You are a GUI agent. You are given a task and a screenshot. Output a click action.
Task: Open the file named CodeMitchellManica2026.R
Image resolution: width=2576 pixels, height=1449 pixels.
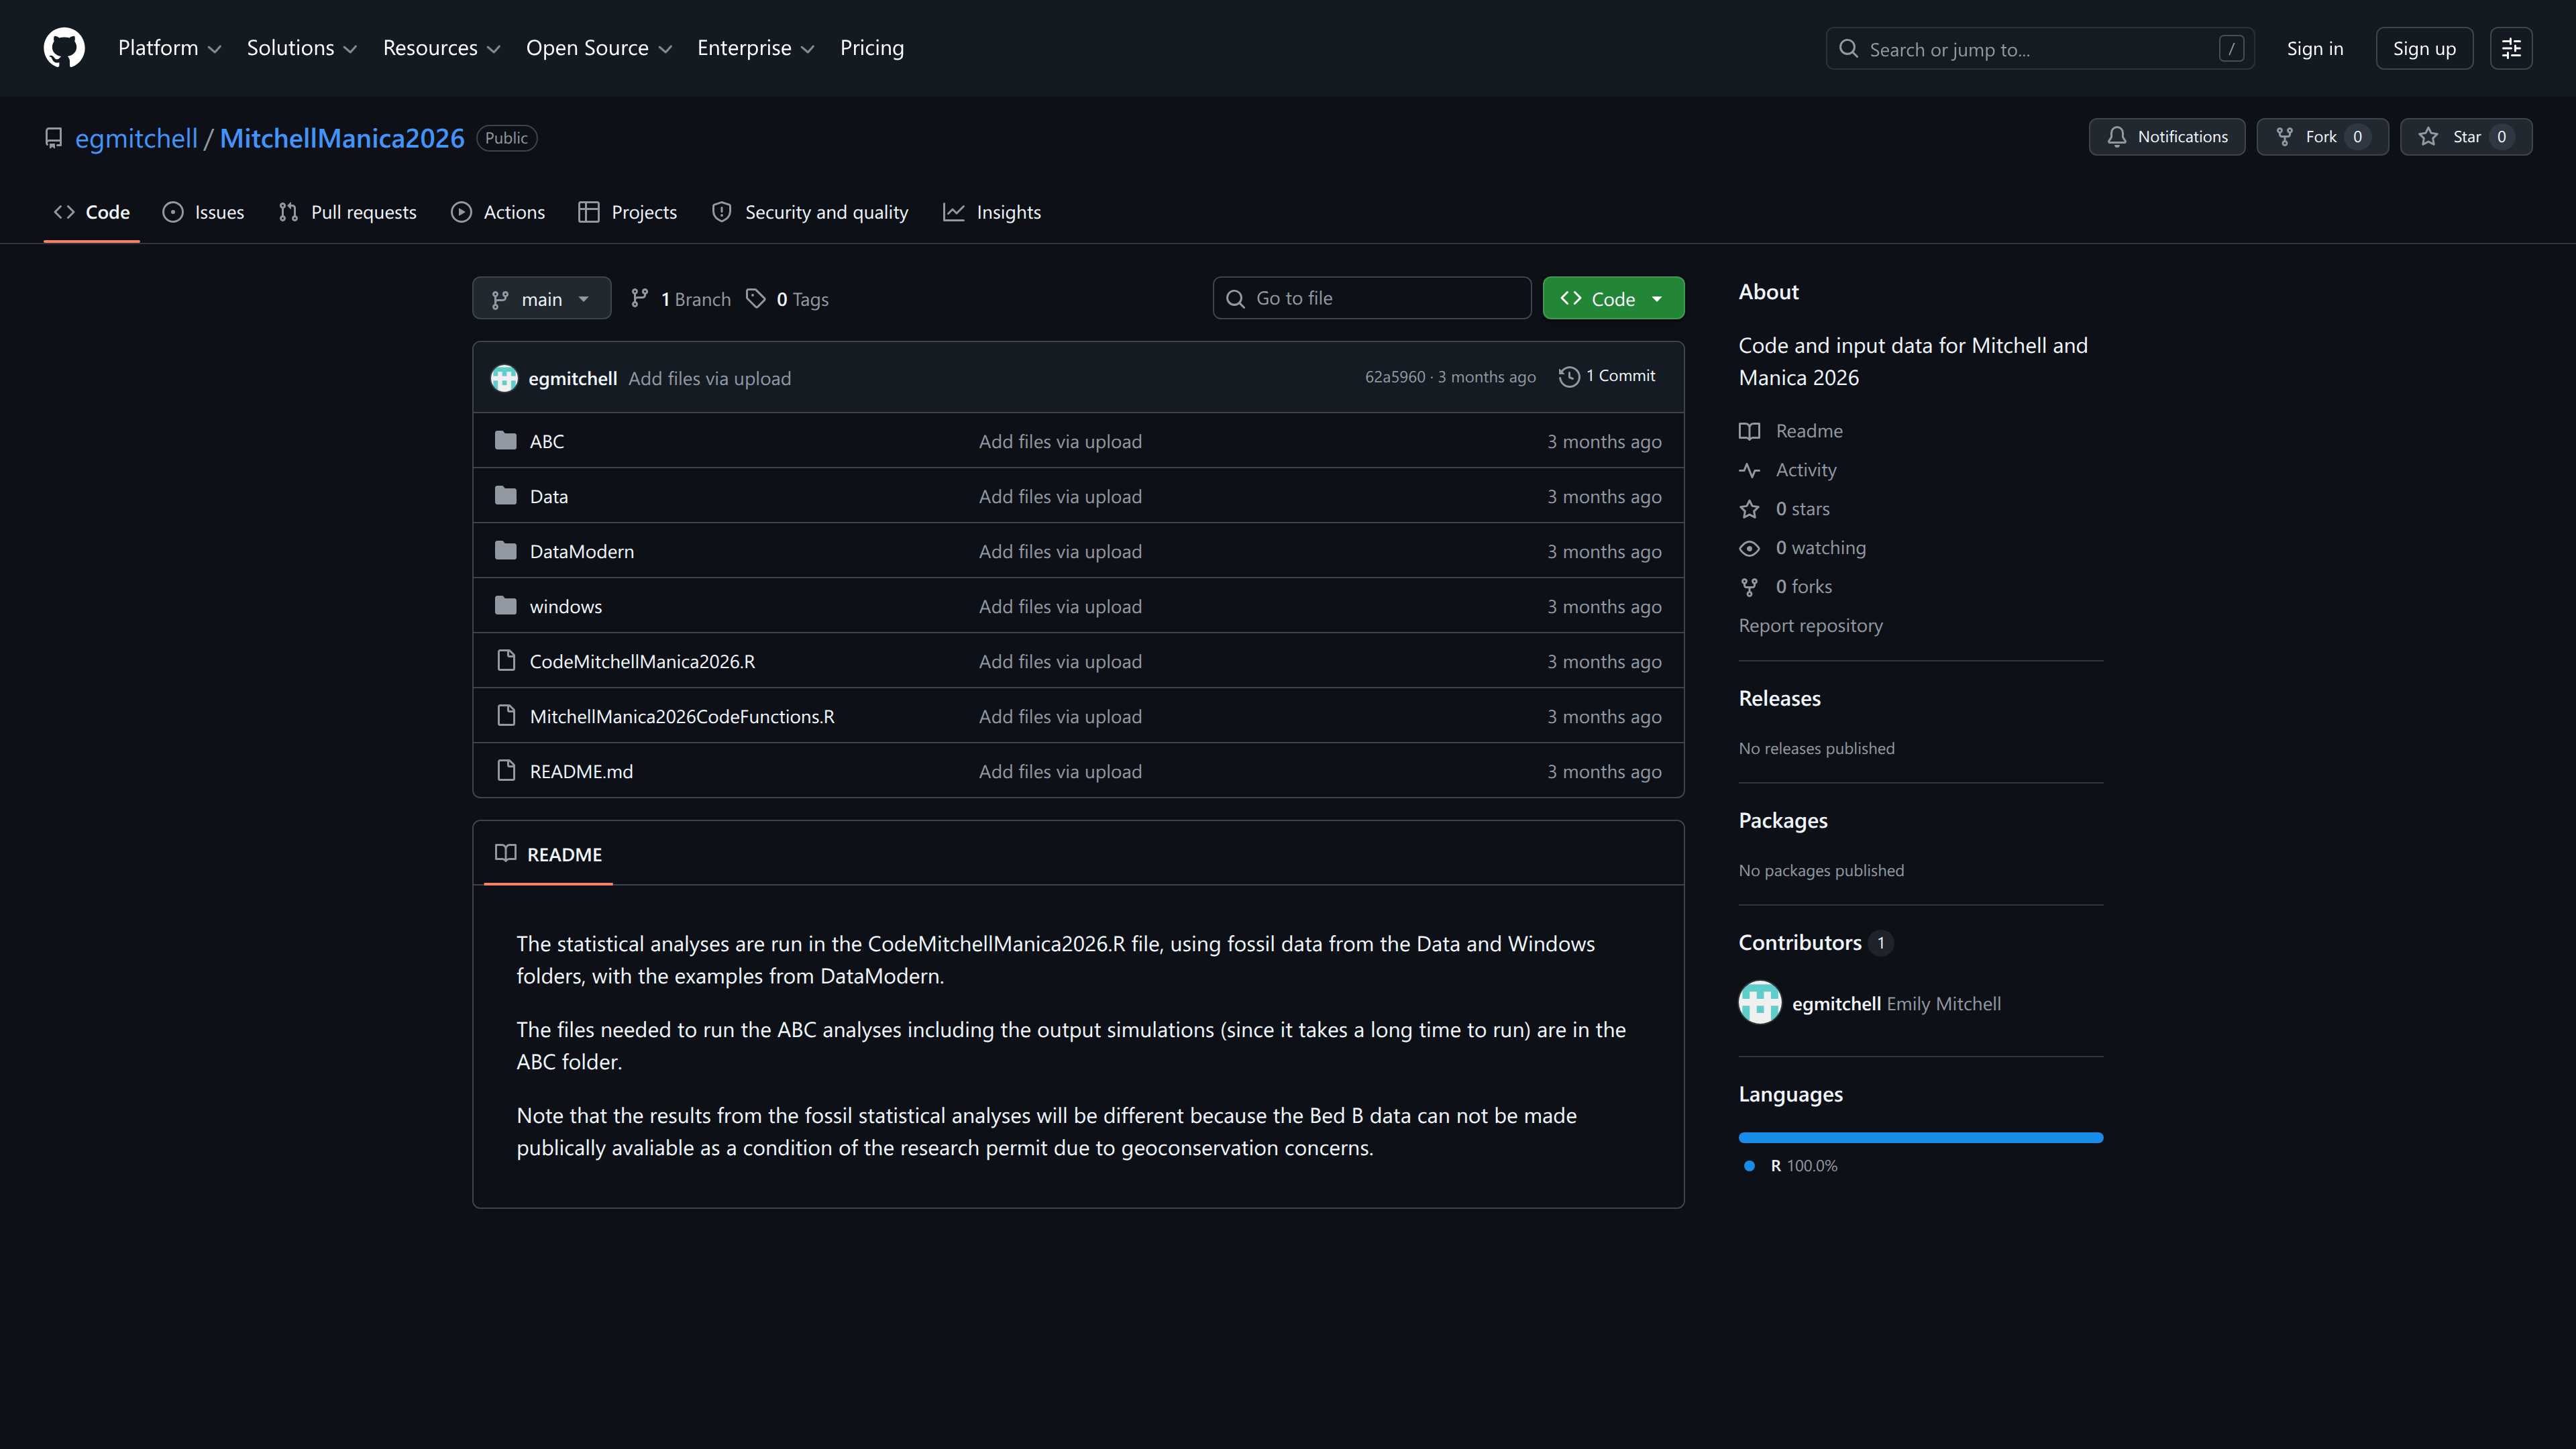pyautogui.click(x=642, y=661)
